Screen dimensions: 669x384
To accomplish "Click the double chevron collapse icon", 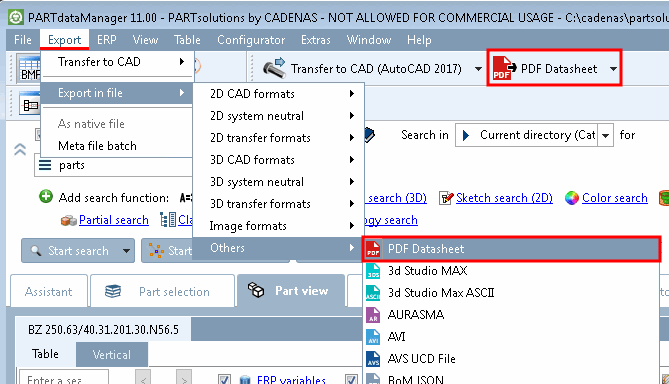I will 20,149.
